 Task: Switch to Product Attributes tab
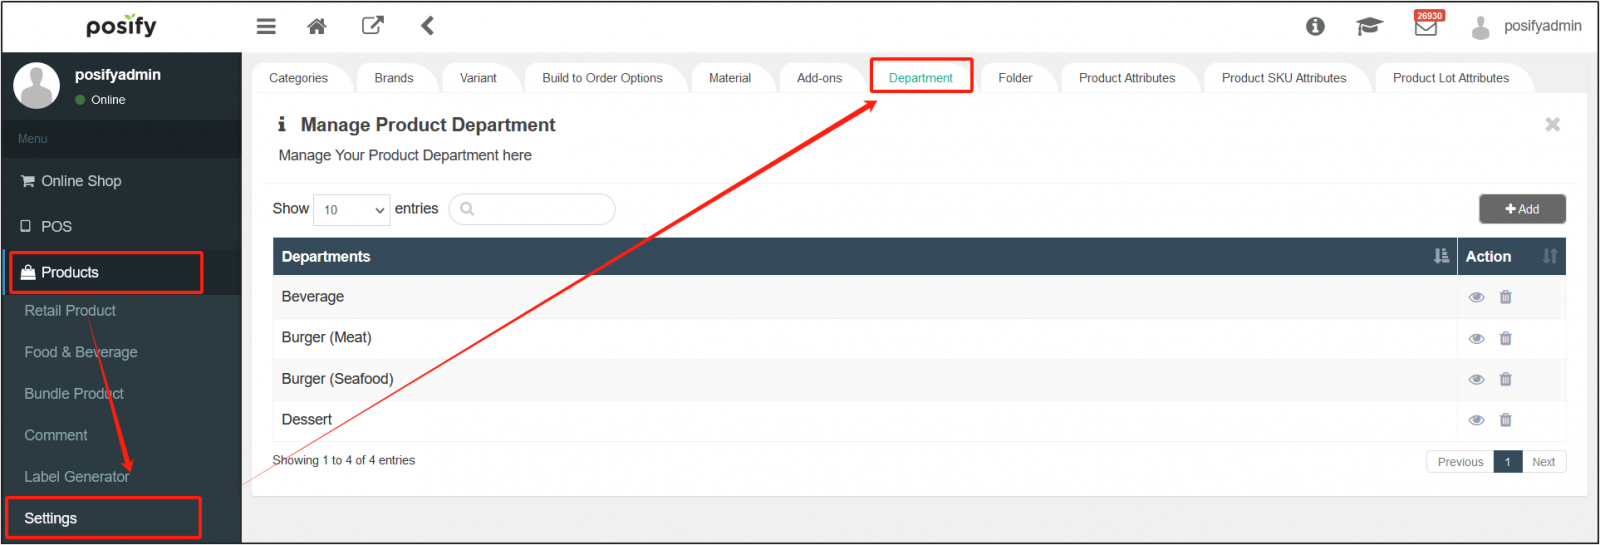1127,78
